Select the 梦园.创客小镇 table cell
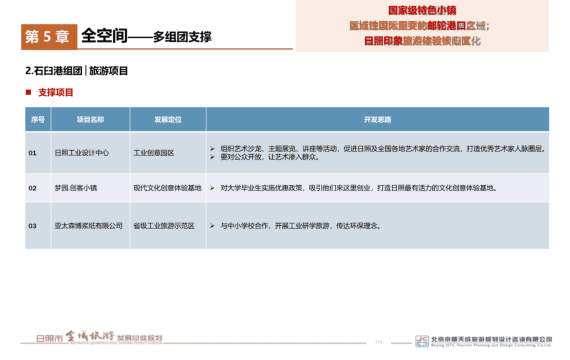This screenshot has width=570, height=360. point(91,188)
